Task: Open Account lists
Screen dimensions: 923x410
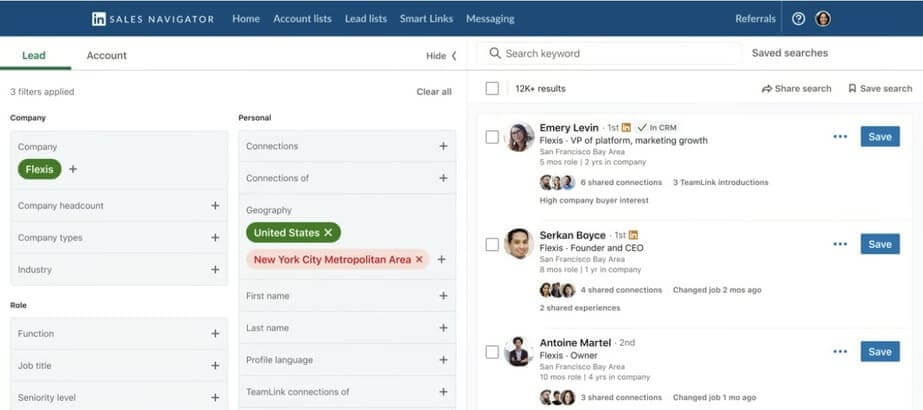Action: pyautogui.click(x=303, y=19)
